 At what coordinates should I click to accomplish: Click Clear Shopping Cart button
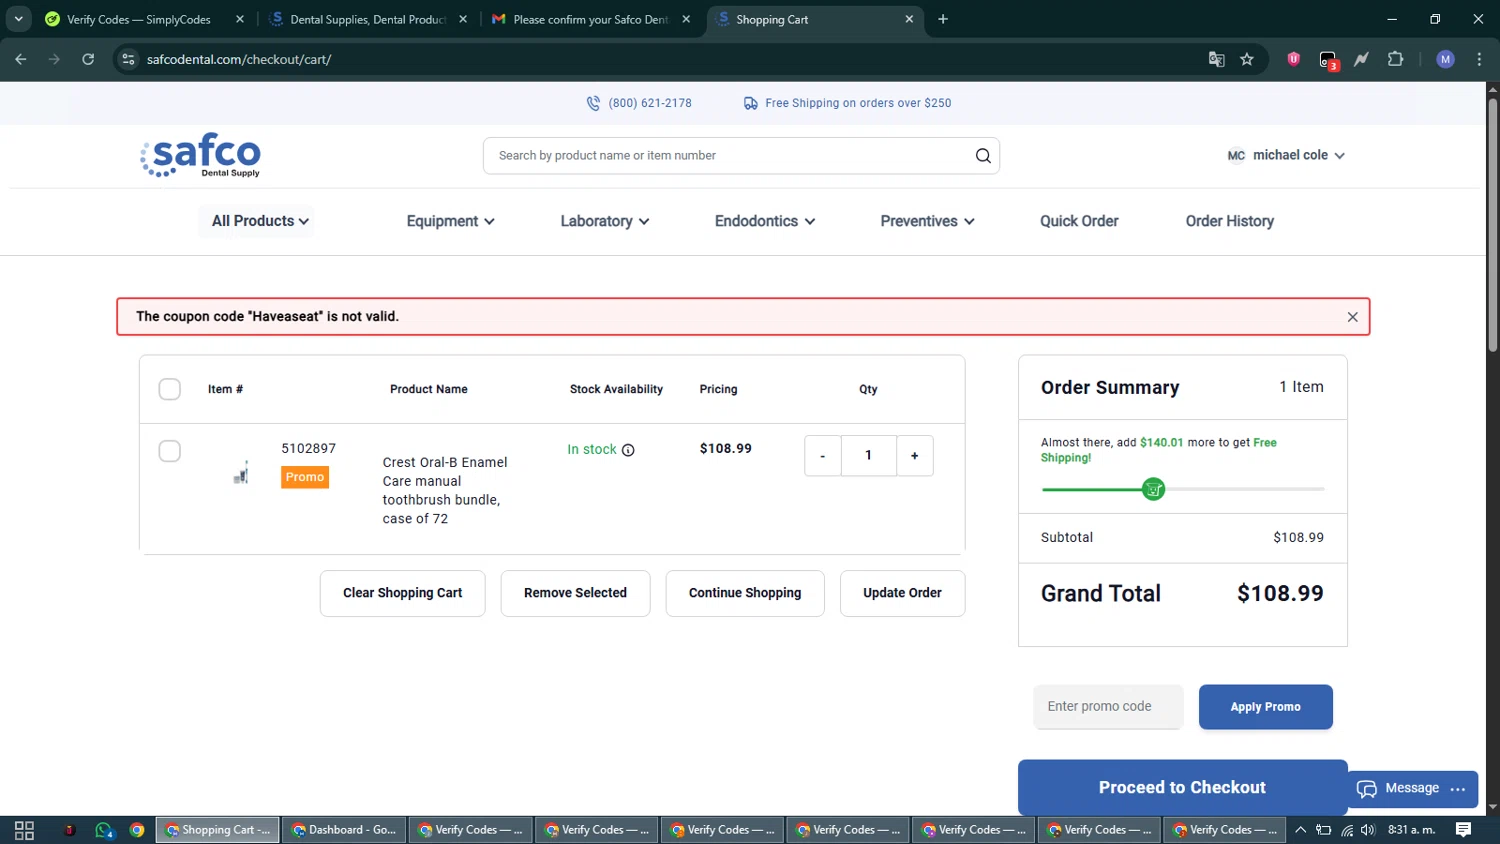click(x=403, y=593)
